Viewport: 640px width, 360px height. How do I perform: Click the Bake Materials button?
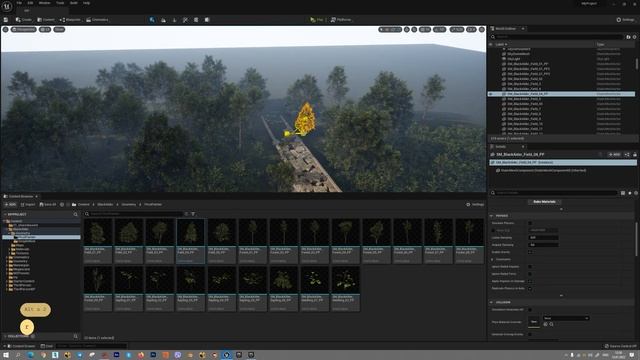pyautogui.click(x=544, y=202)
